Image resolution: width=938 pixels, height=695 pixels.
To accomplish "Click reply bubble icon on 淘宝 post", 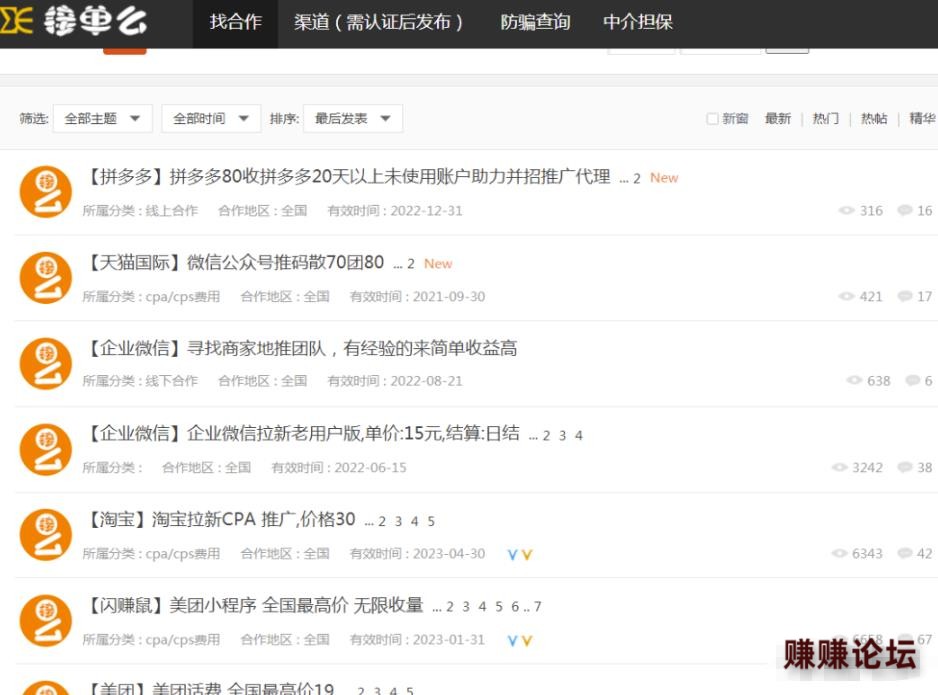I will (905, 553).
